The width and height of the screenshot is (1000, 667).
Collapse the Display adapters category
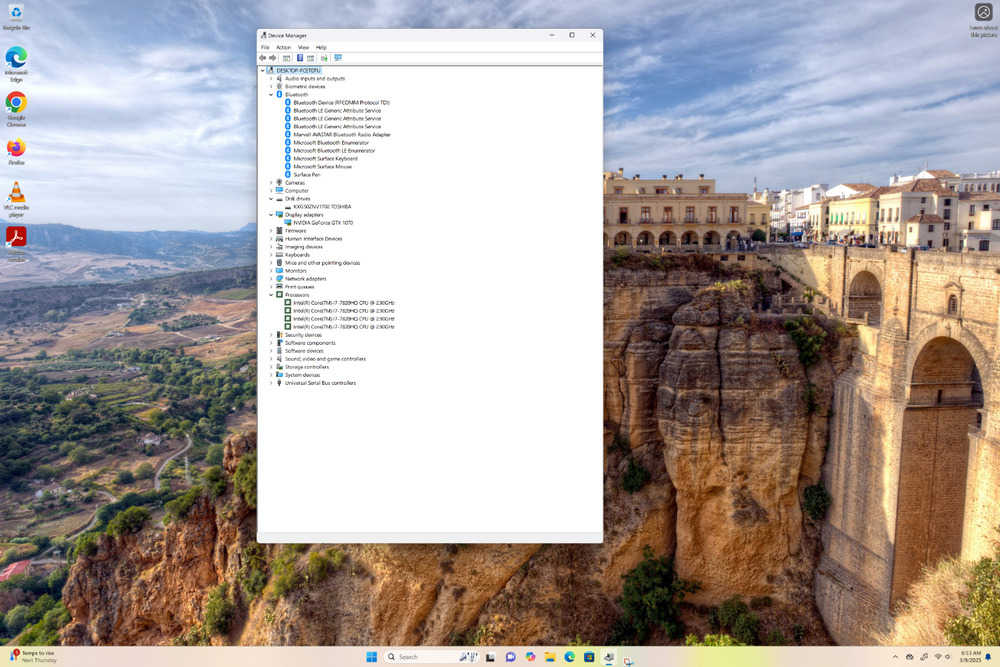pos(271,215)
